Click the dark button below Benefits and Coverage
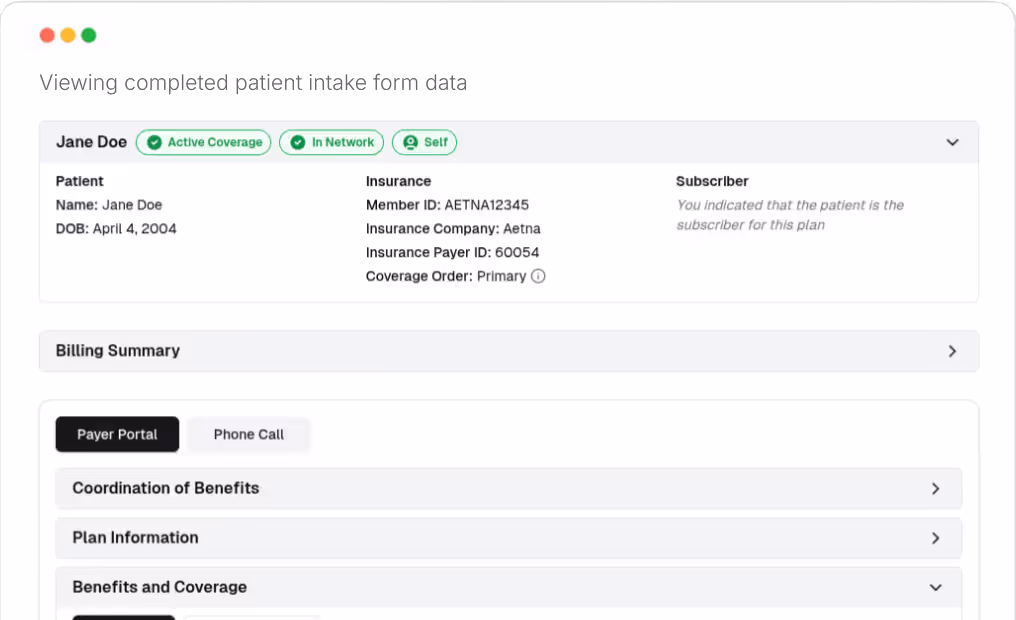 (123, 617)
